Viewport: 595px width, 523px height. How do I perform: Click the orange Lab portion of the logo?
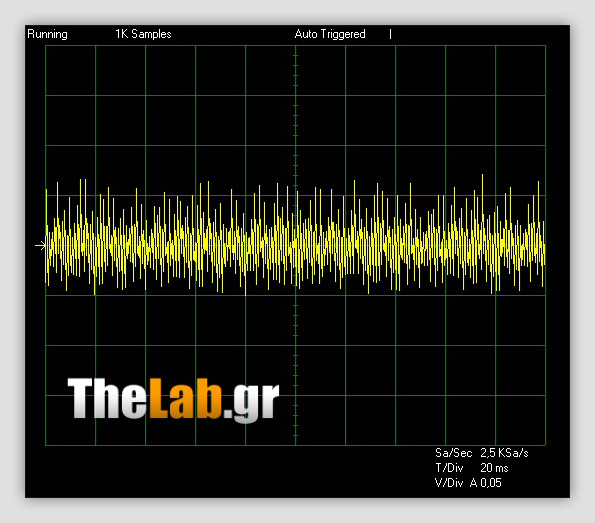pyautogui.click(x=185, y=399)
